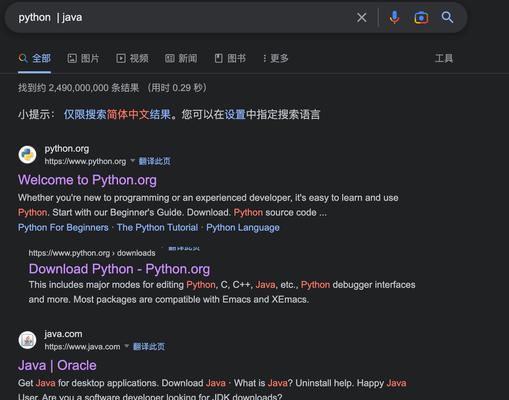Switch to the 新闻 (News) tab
The width and height of the screenshot is (509, 400).
181,58
